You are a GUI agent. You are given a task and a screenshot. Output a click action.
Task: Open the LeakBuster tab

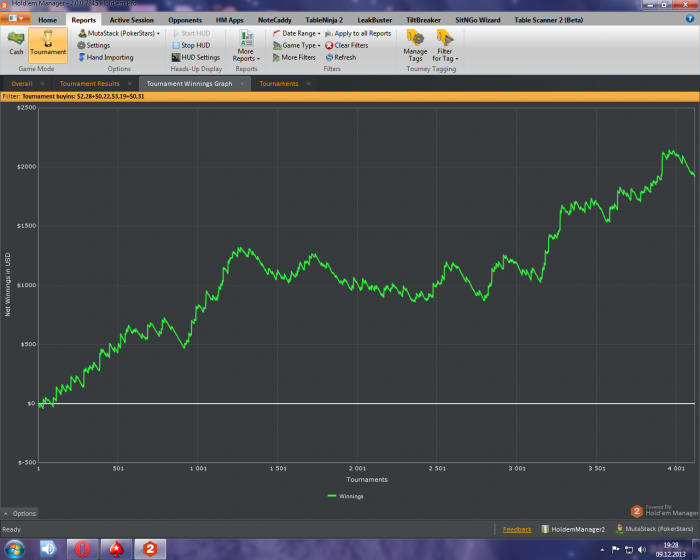coord(375,20)
